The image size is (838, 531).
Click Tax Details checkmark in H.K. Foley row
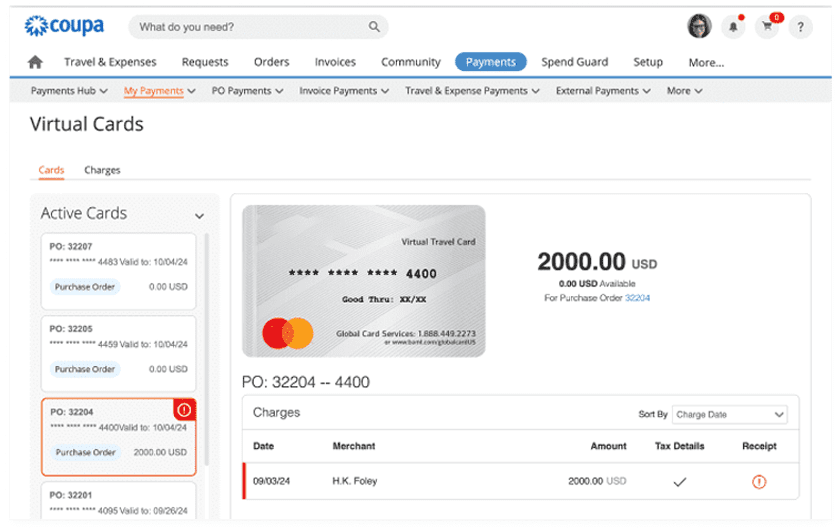tap(679, 482)
